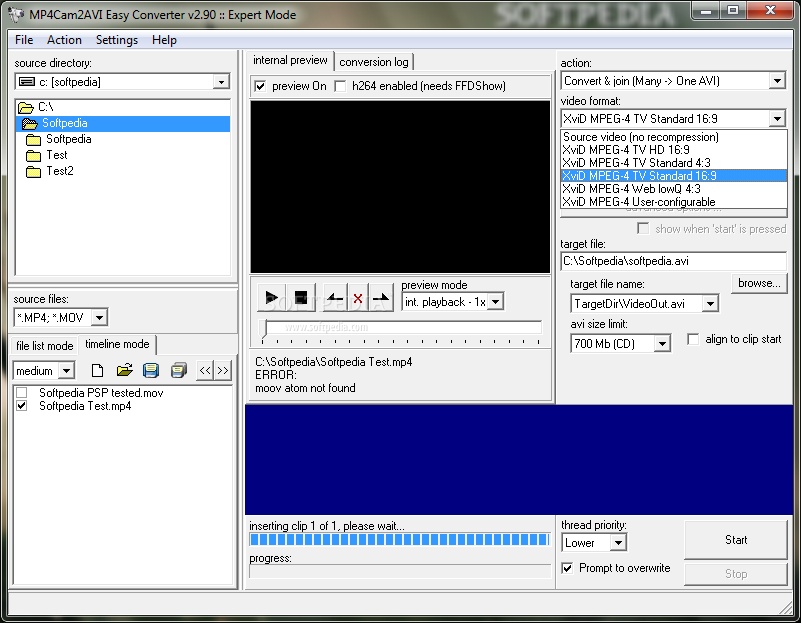This screenshot has width=801, height=623.
Task: Open the target file name dropdown
Action: pyautogui.click(x=710, y=304)
